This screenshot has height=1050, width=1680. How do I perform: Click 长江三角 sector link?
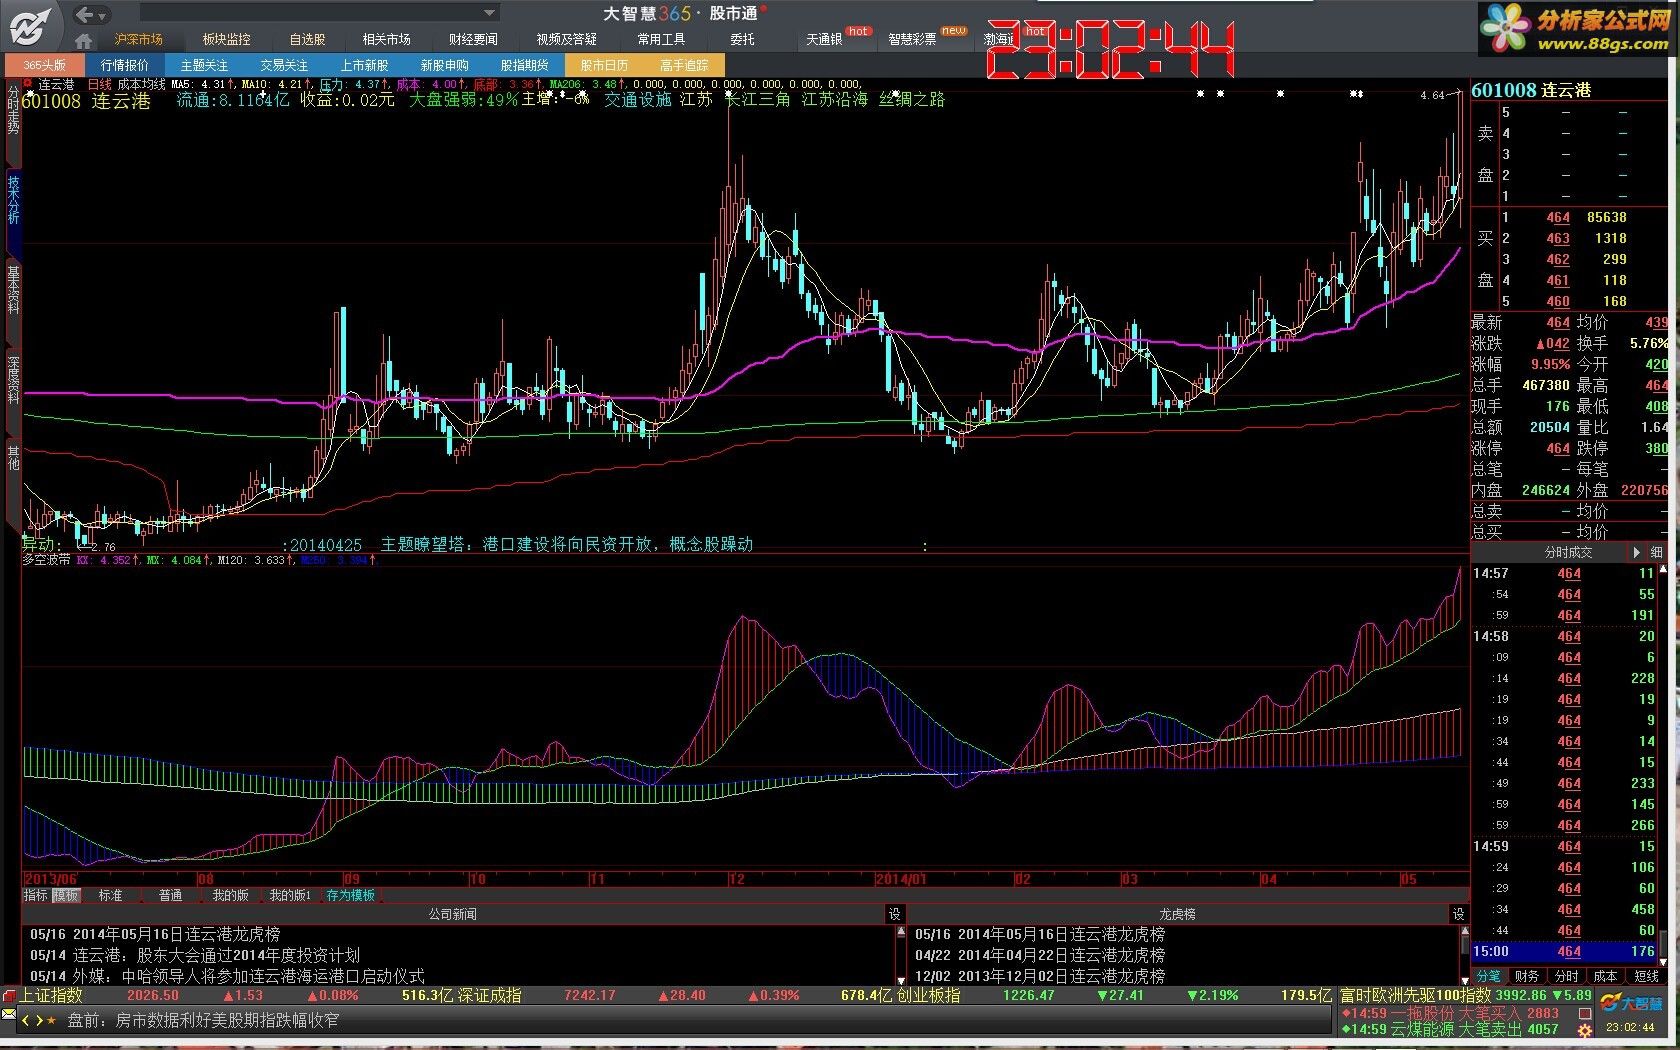[757, 100]
